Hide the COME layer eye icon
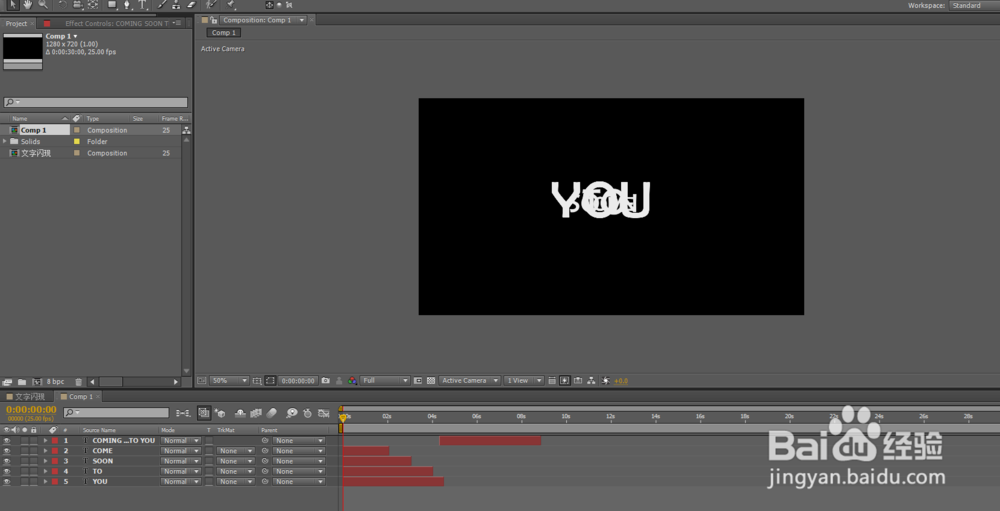Image resolution: width=1000 pixels, height=511 pixels. 7,451
